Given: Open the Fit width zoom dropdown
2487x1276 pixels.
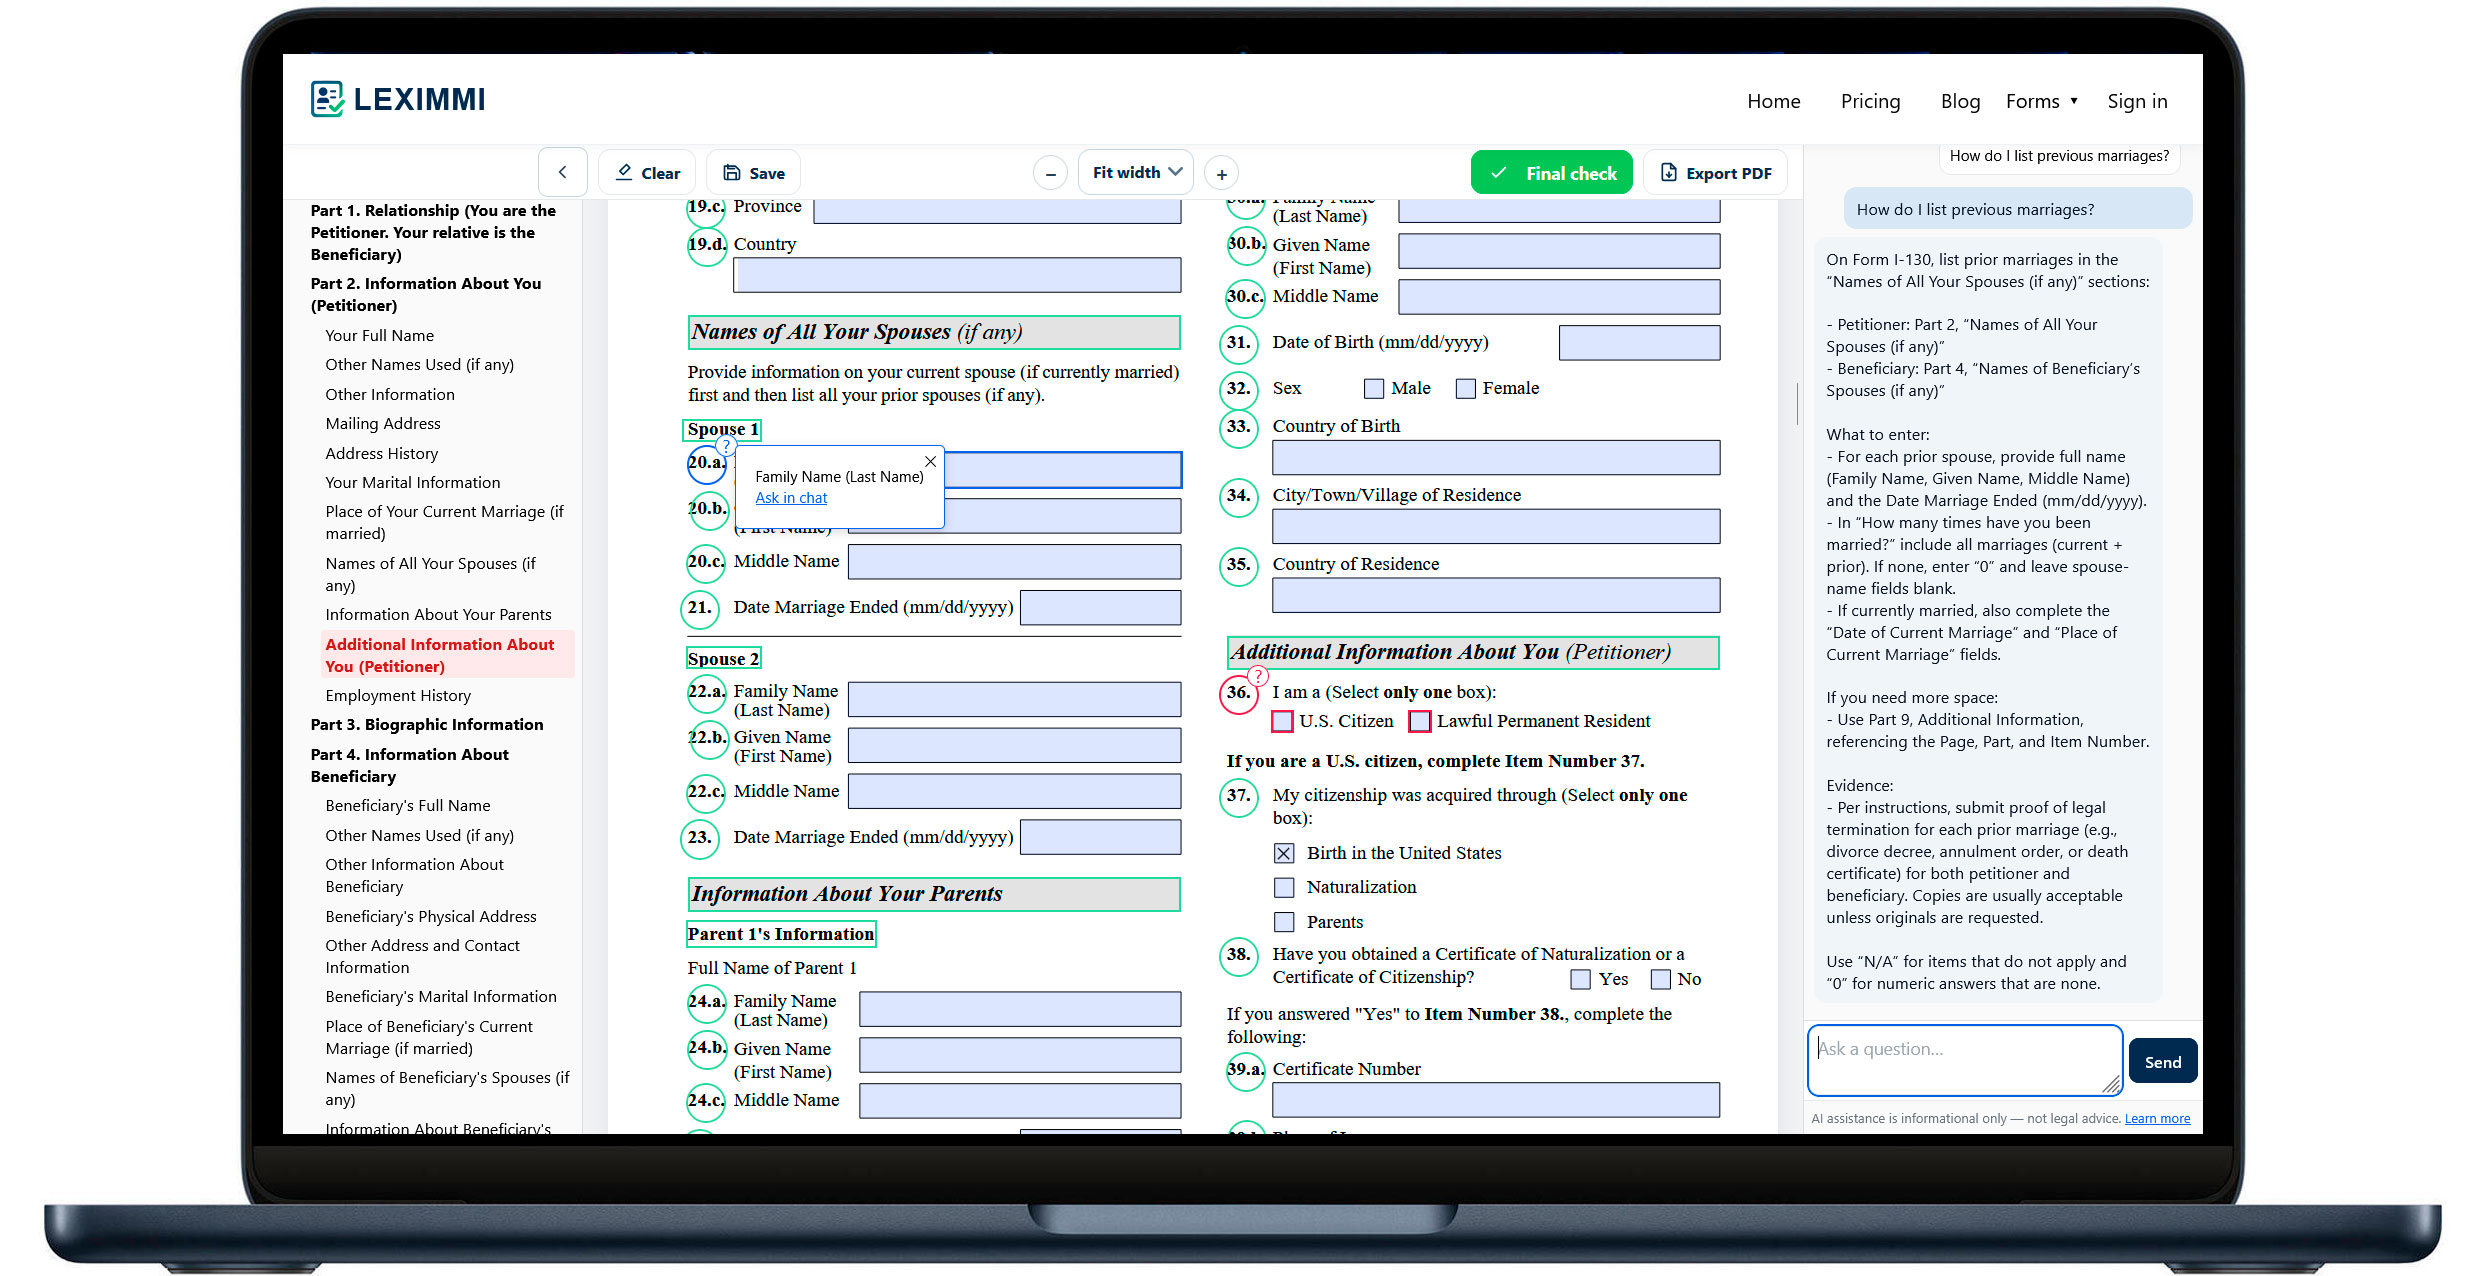Looking at the screenshot, I should tap(1136, 172).
